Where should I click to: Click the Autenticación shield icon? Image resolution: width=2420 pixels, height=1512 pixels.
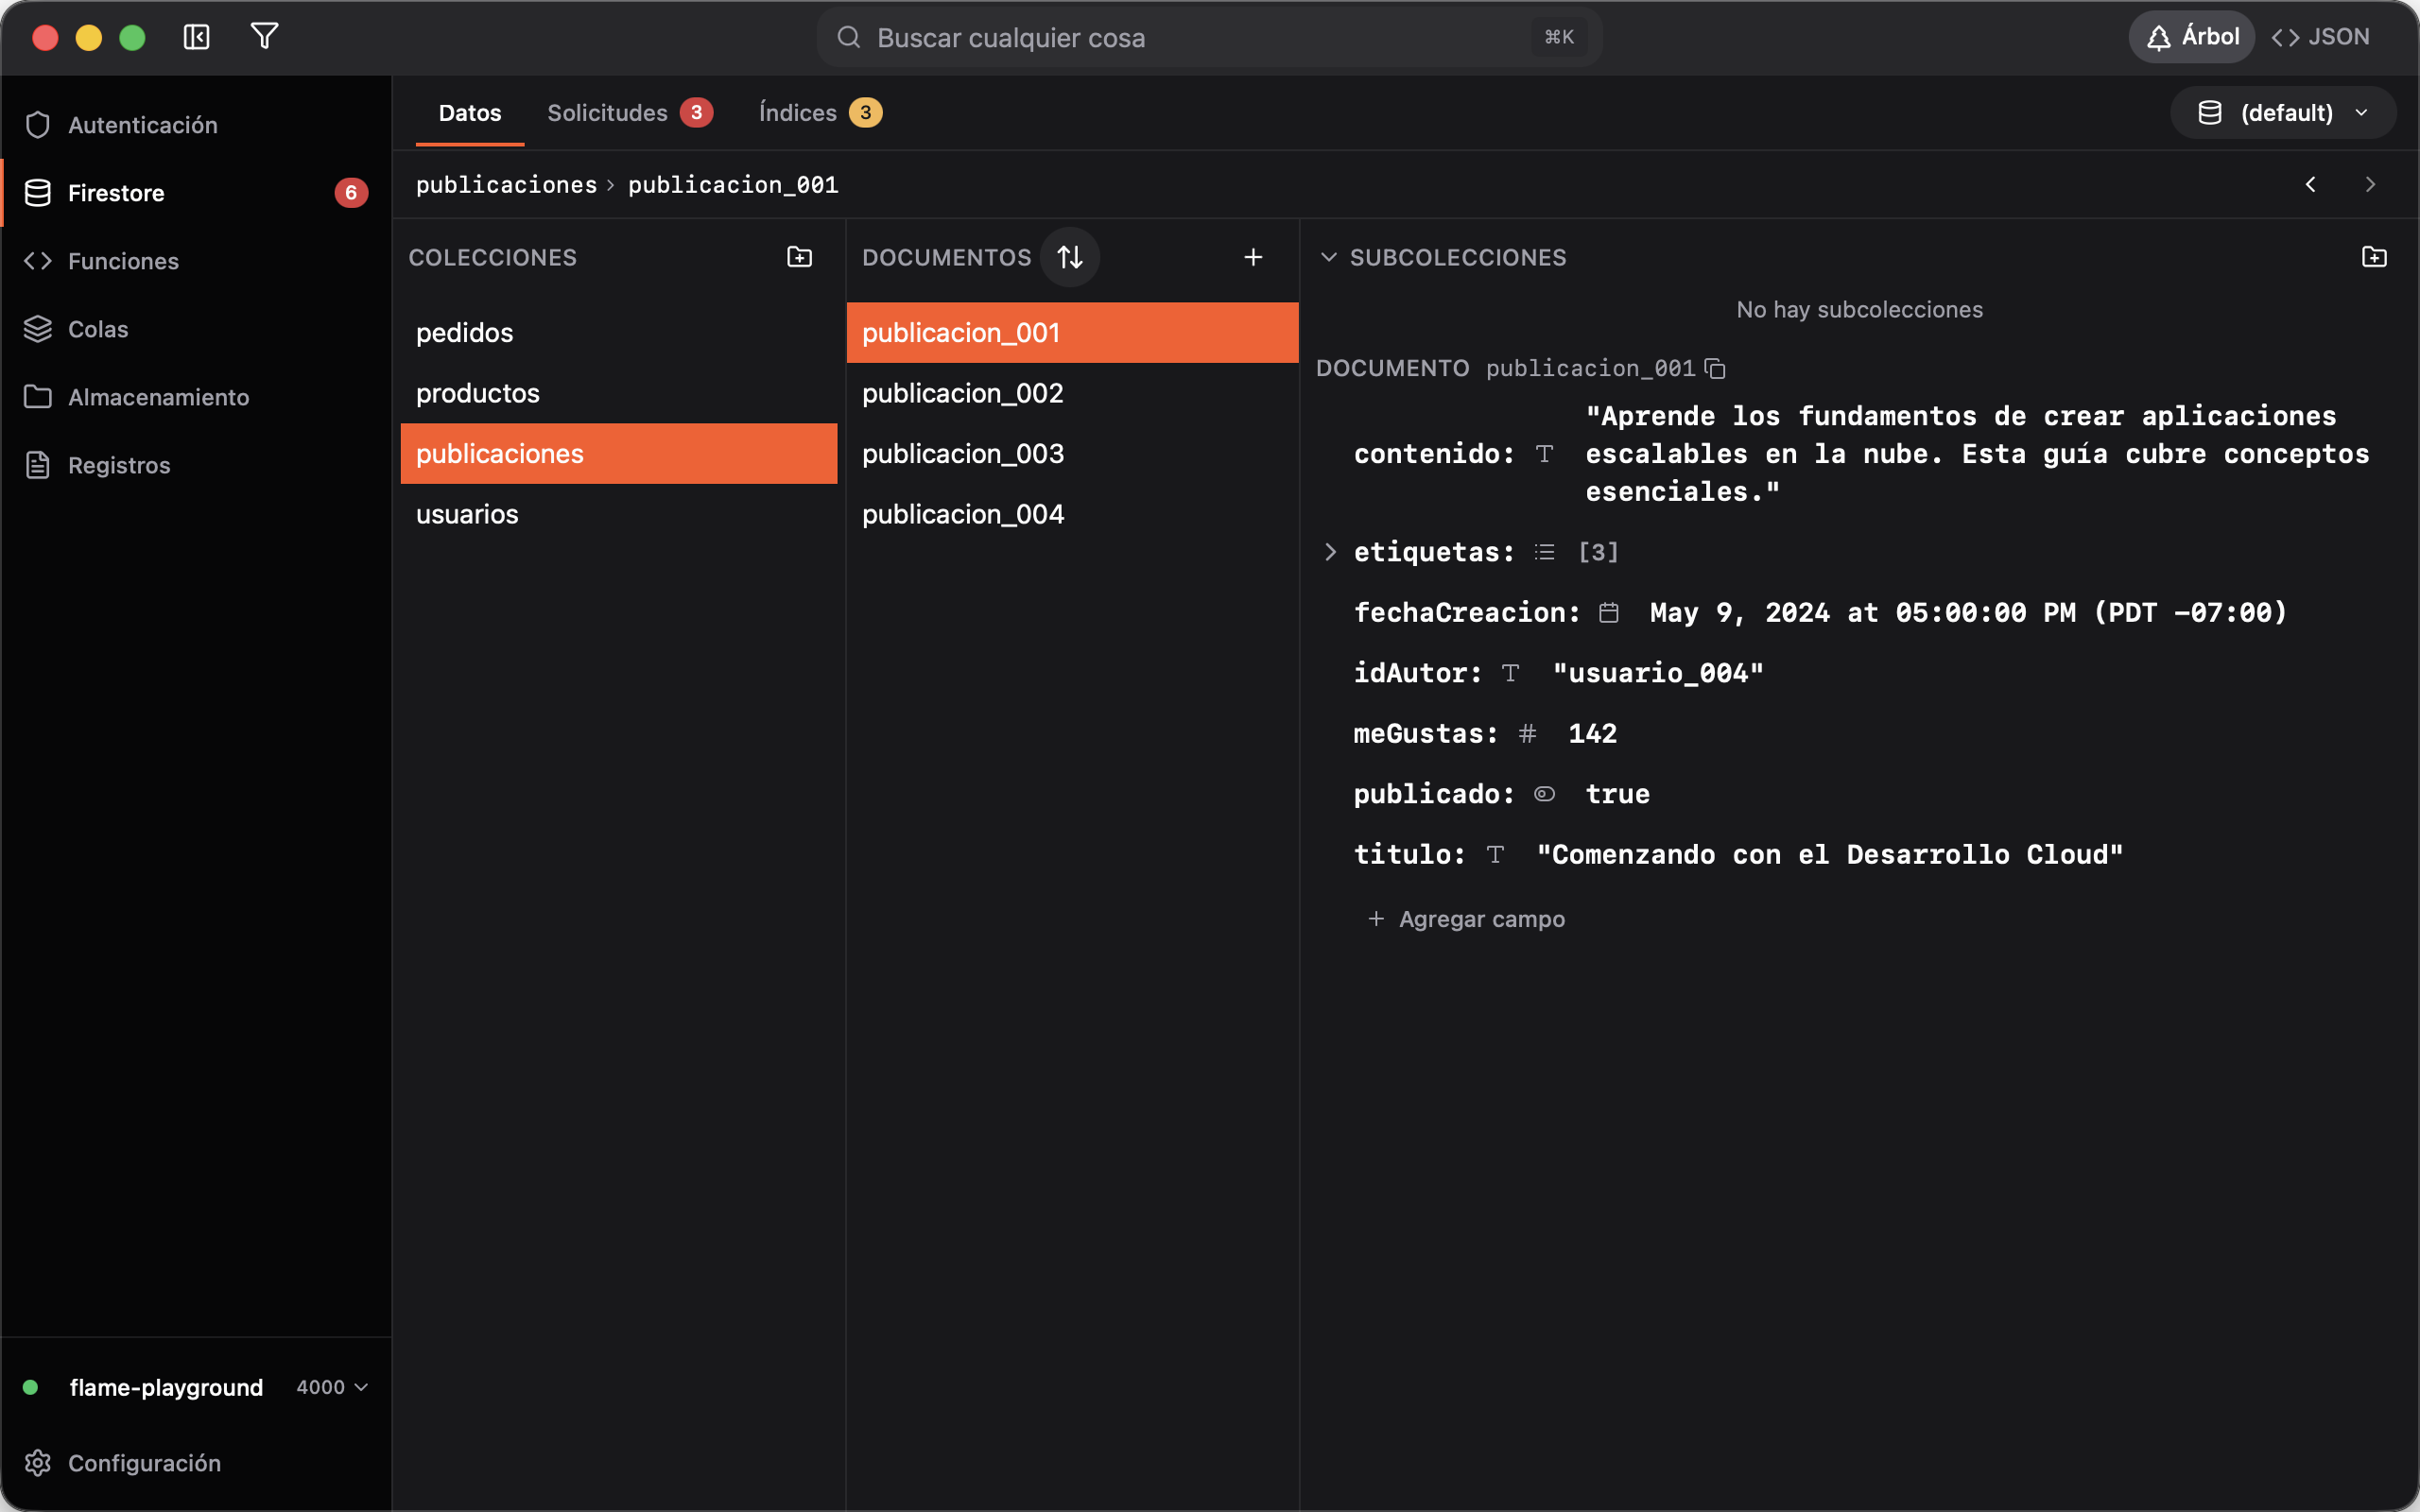click(38, 125)
